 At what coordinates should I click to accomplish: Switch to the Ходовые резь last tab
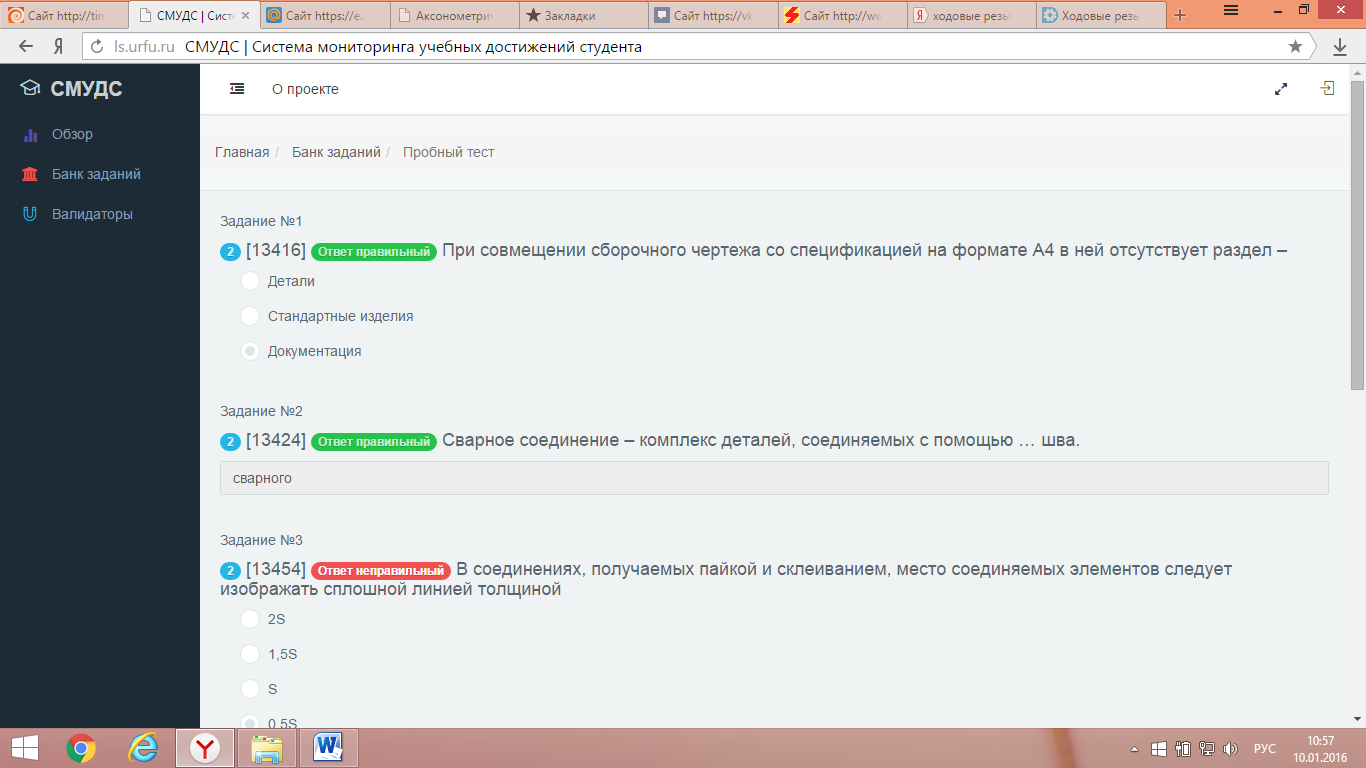(1100, 15)
